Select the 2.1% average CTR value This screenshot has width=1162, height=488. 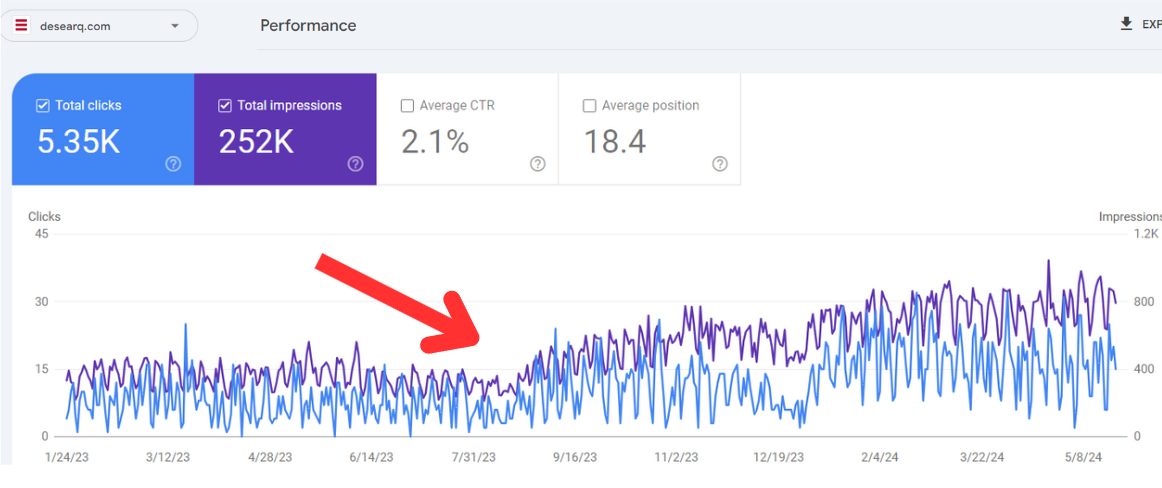point(435,142)
